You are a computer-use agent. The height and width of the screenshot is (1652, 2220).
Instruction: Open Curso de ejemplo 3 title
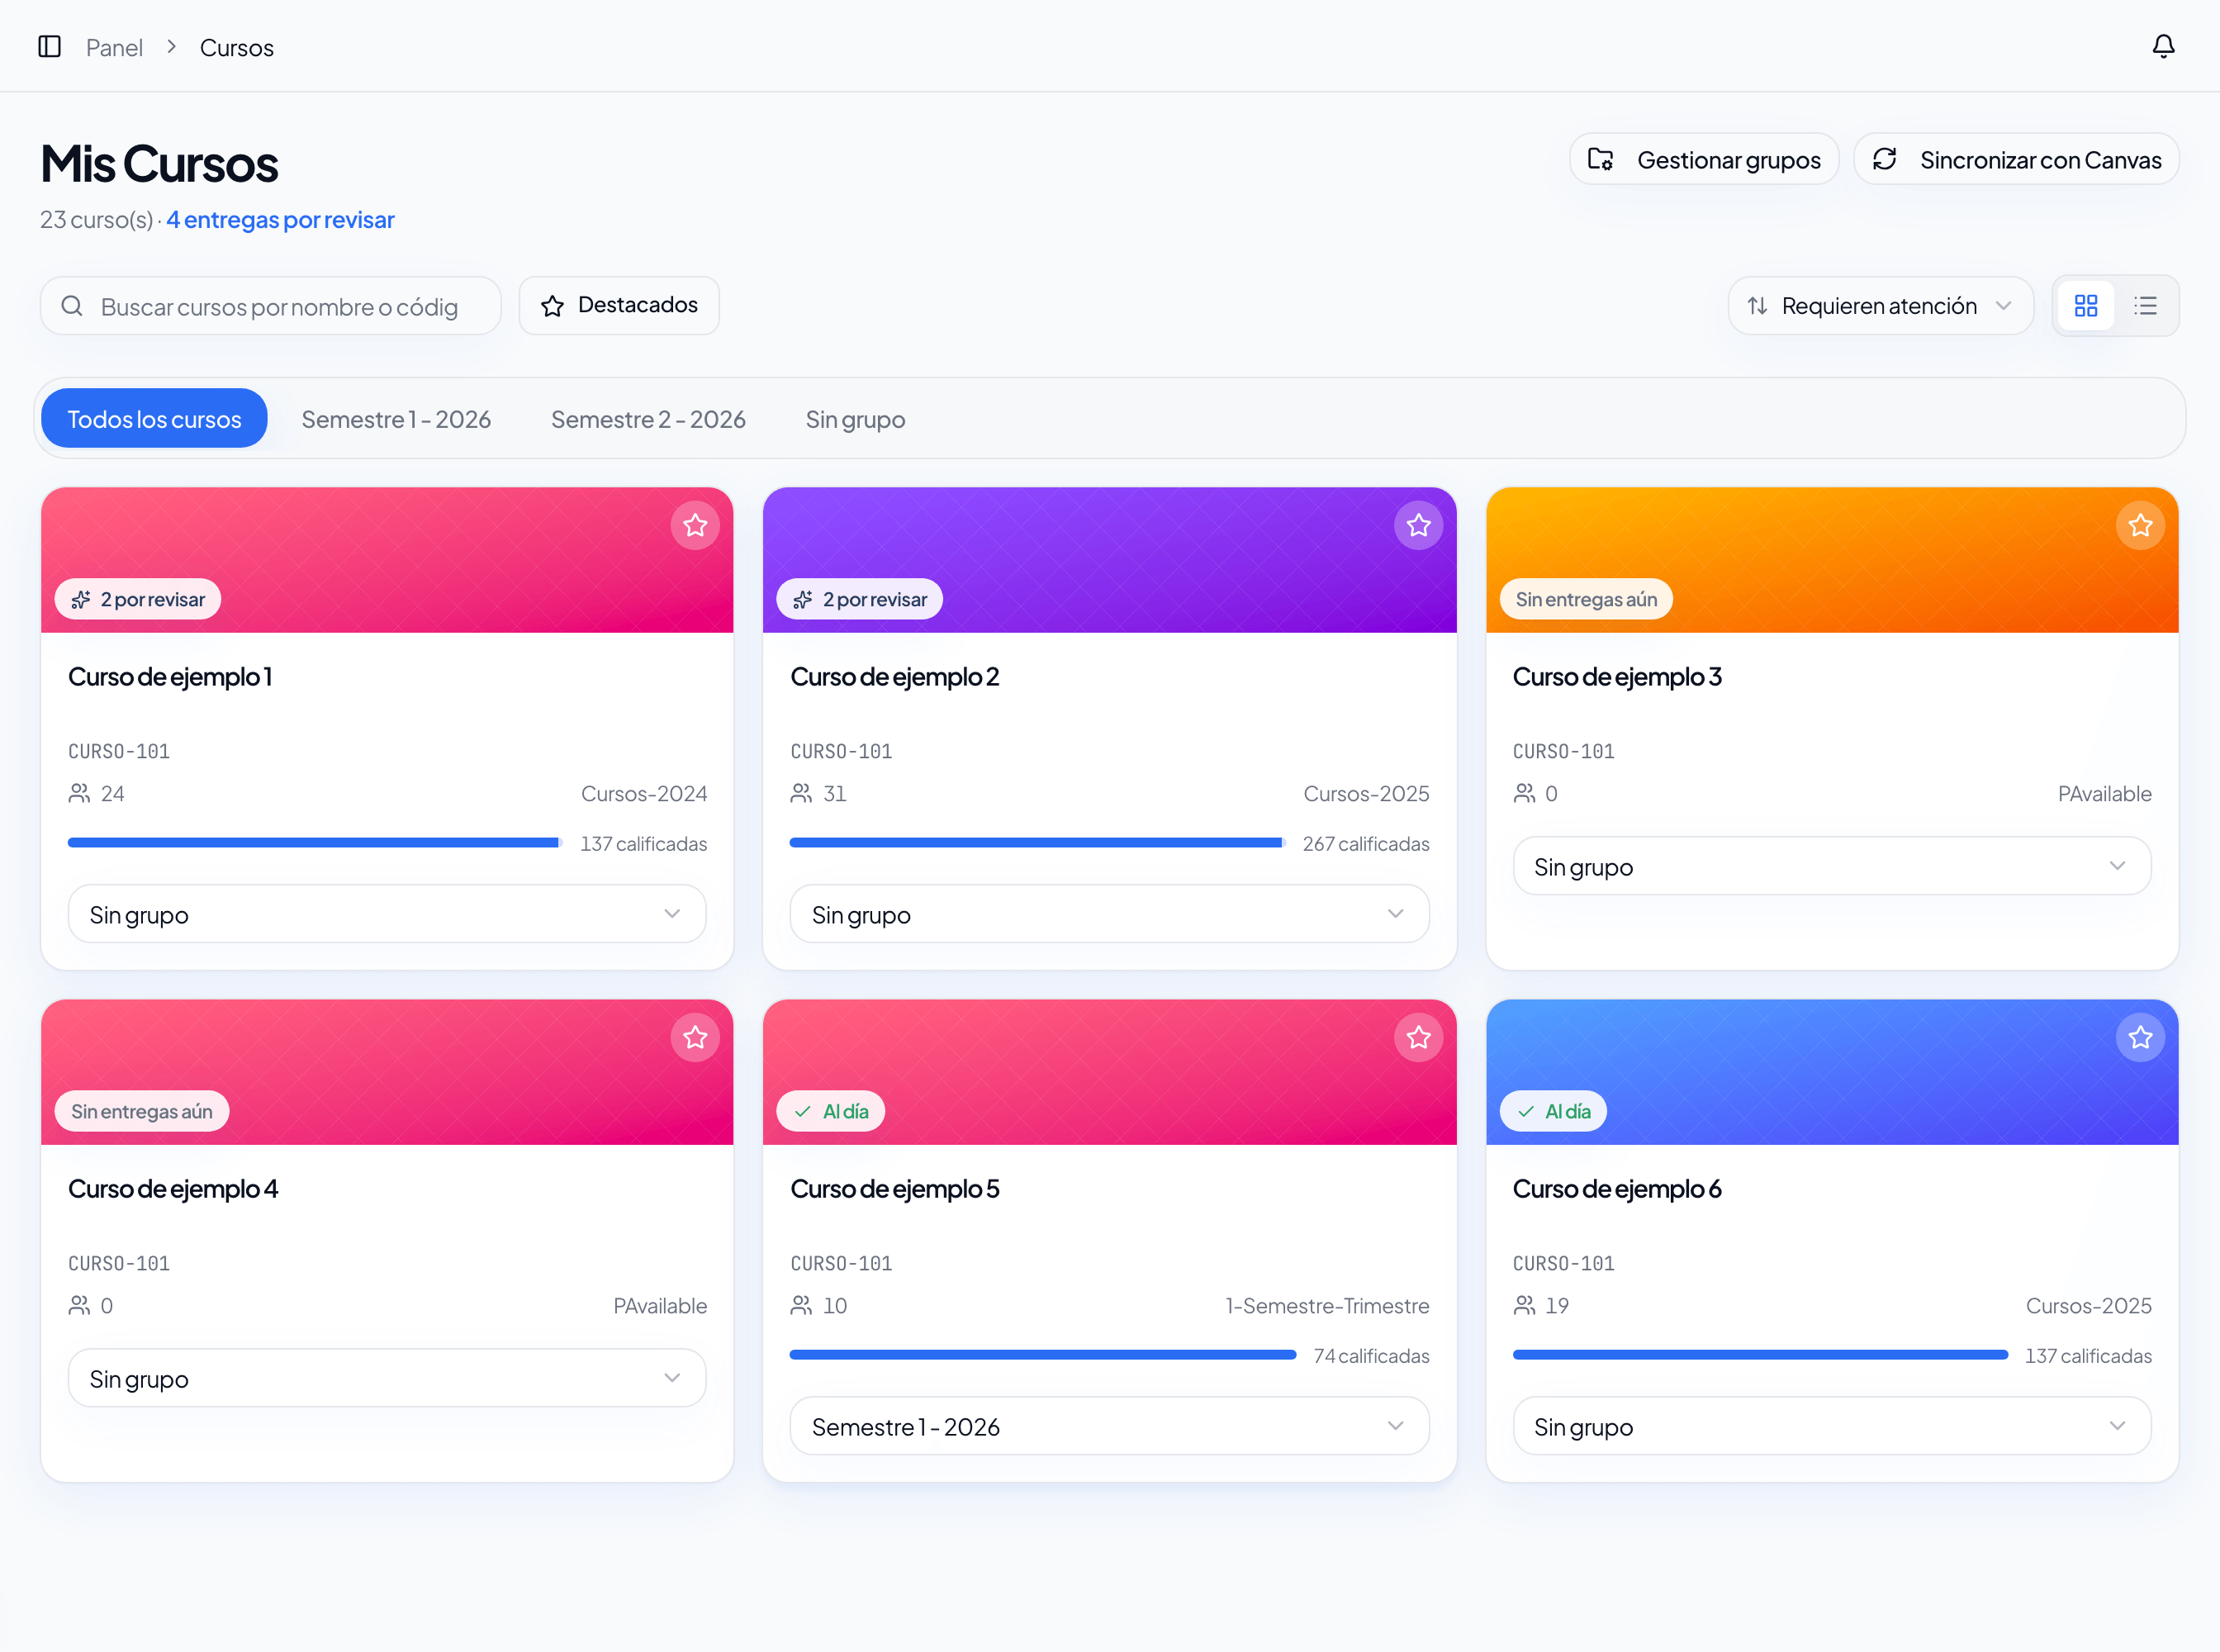coord(1617,677)
